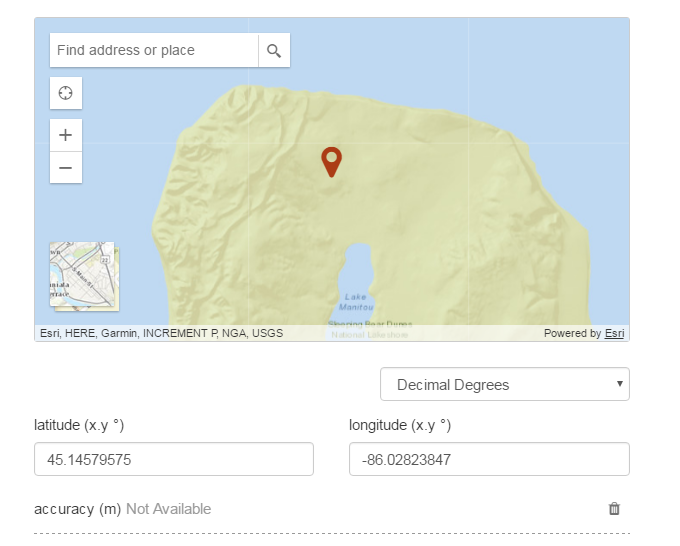This screenshot has width=680, height=546.
Task: Click the longitude (x.y °) label
Action: [400, 425]
